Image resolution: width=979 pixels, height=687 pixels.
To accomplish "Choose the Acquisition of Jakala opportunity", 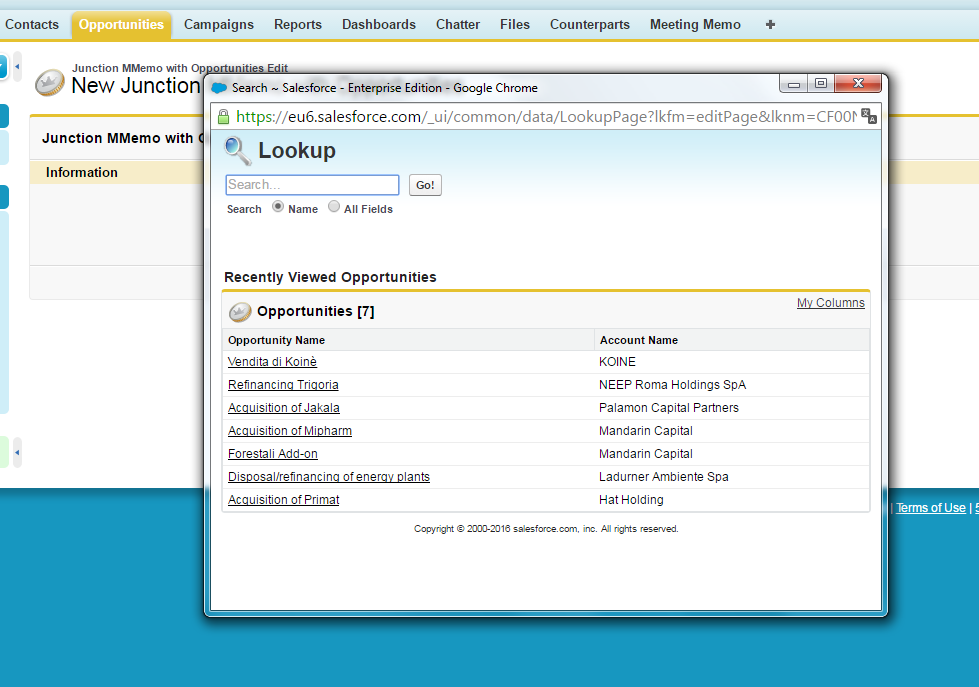I will click(x=284, y=408).
